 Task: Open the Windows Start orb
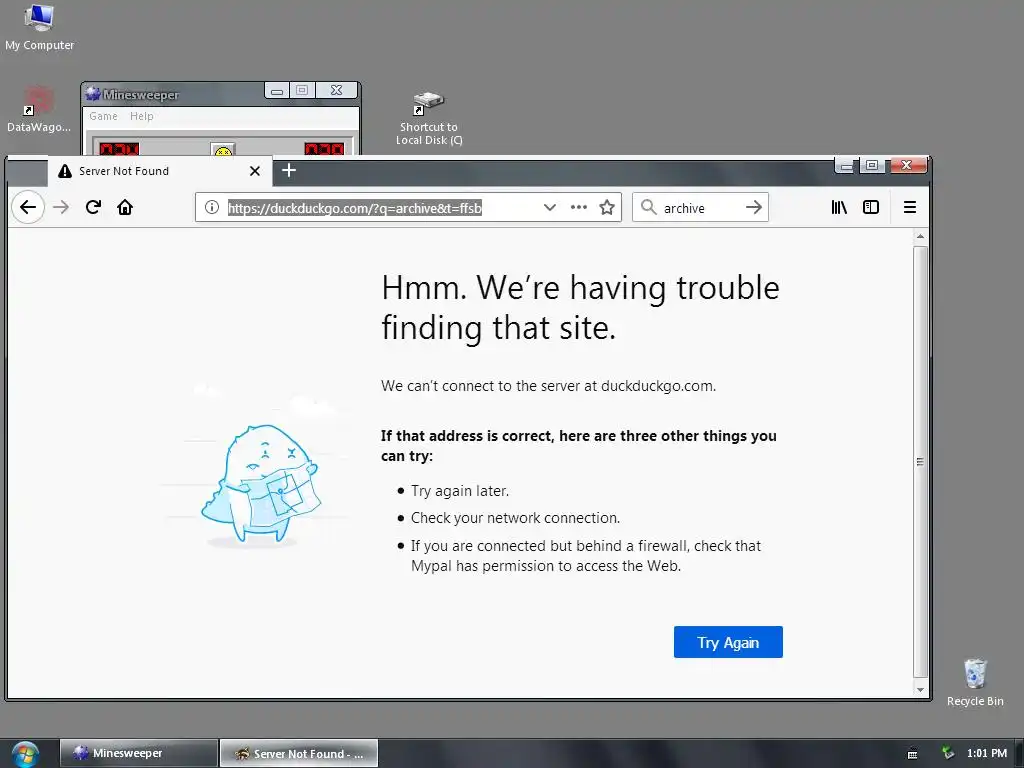click(25, 754)
